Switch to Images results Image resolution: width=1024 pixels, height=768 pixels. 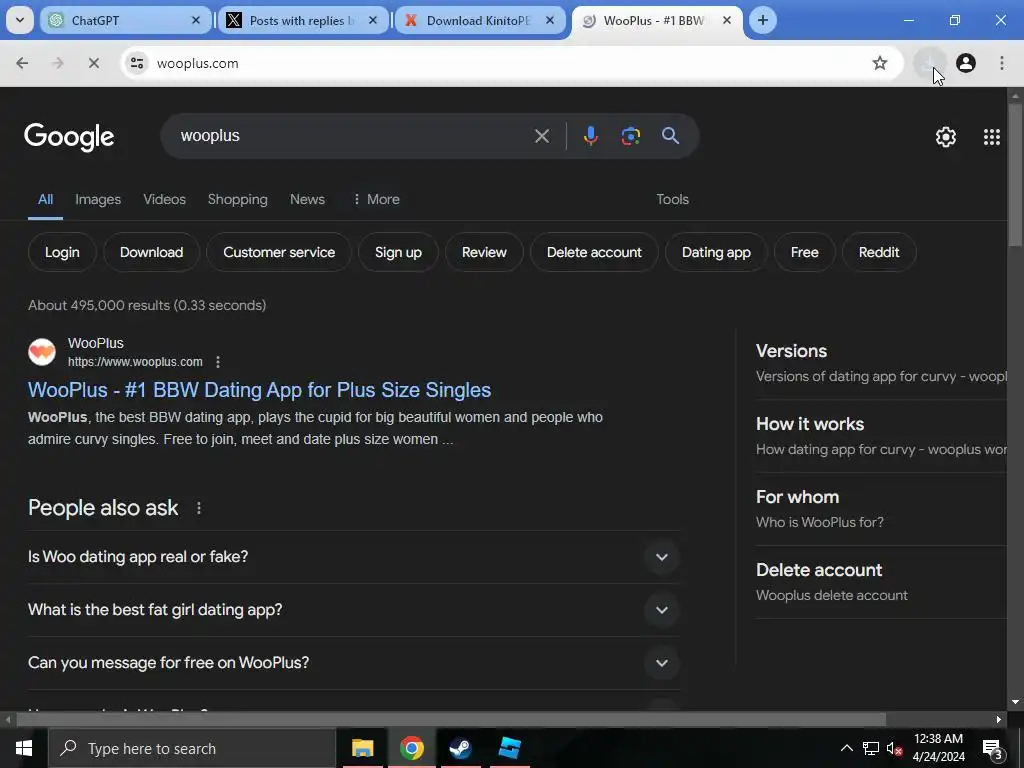point(98,200)
